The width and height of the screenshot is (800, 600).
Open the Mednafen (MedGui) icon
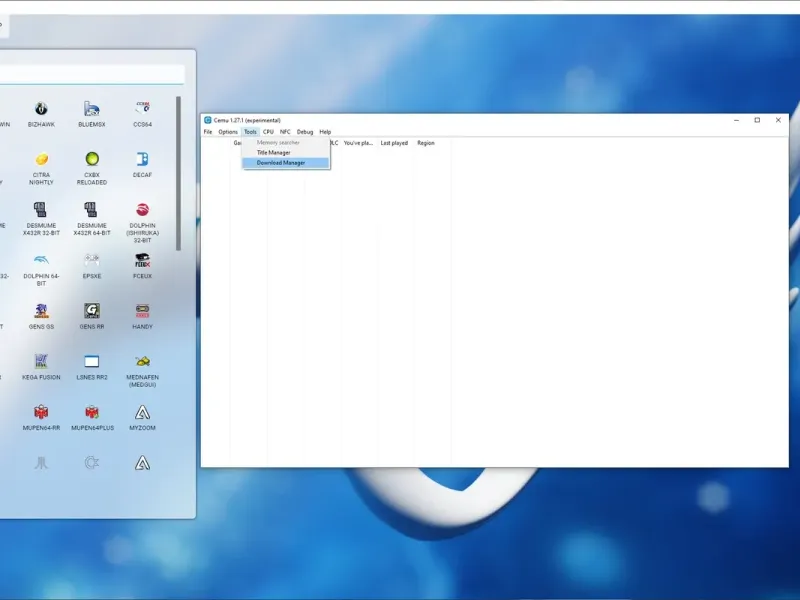click(x=142, y=361)
